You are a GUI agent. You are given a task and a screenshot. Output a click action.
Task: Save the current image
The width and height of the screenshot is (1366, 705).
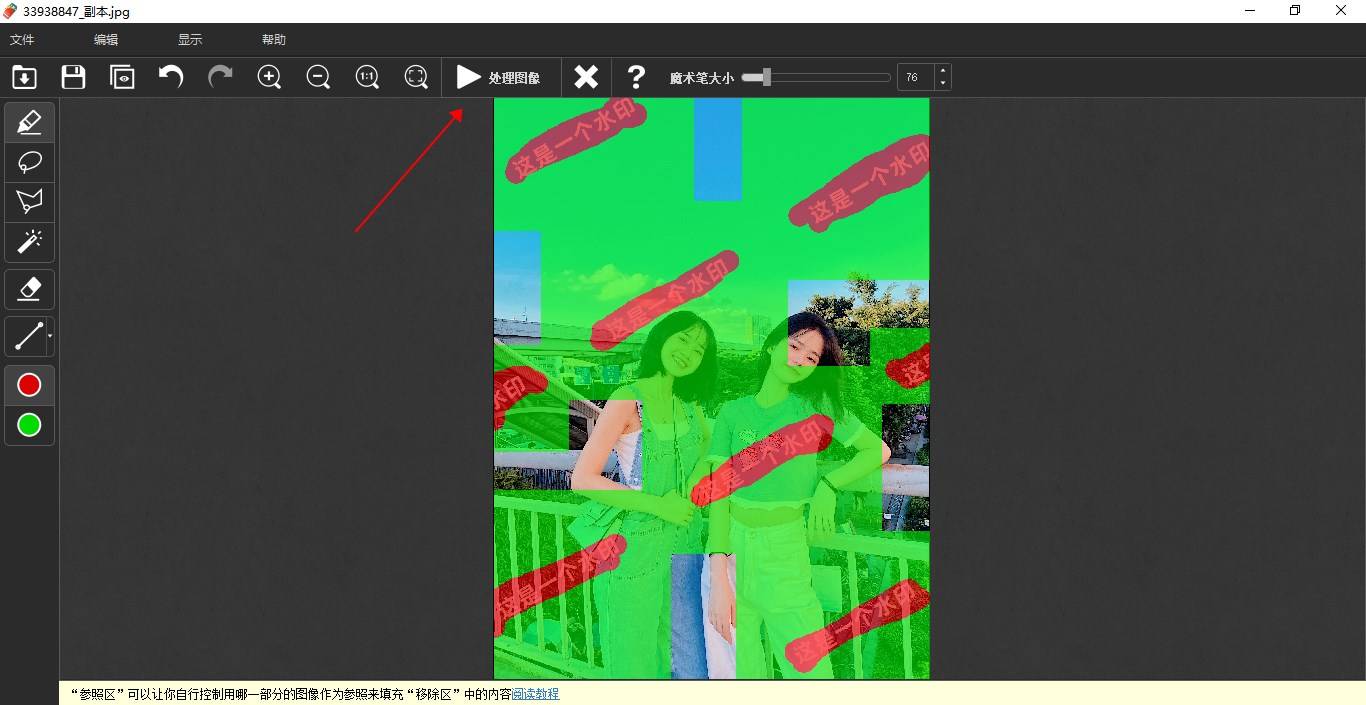72,77
